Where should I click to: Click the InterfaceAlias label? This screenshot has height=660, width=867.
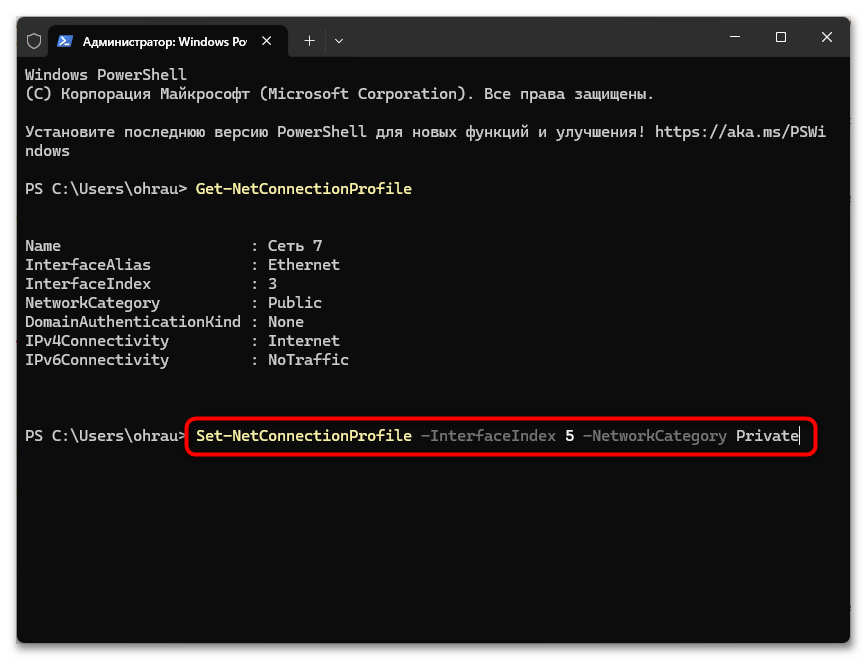click(x=88, y=265)
